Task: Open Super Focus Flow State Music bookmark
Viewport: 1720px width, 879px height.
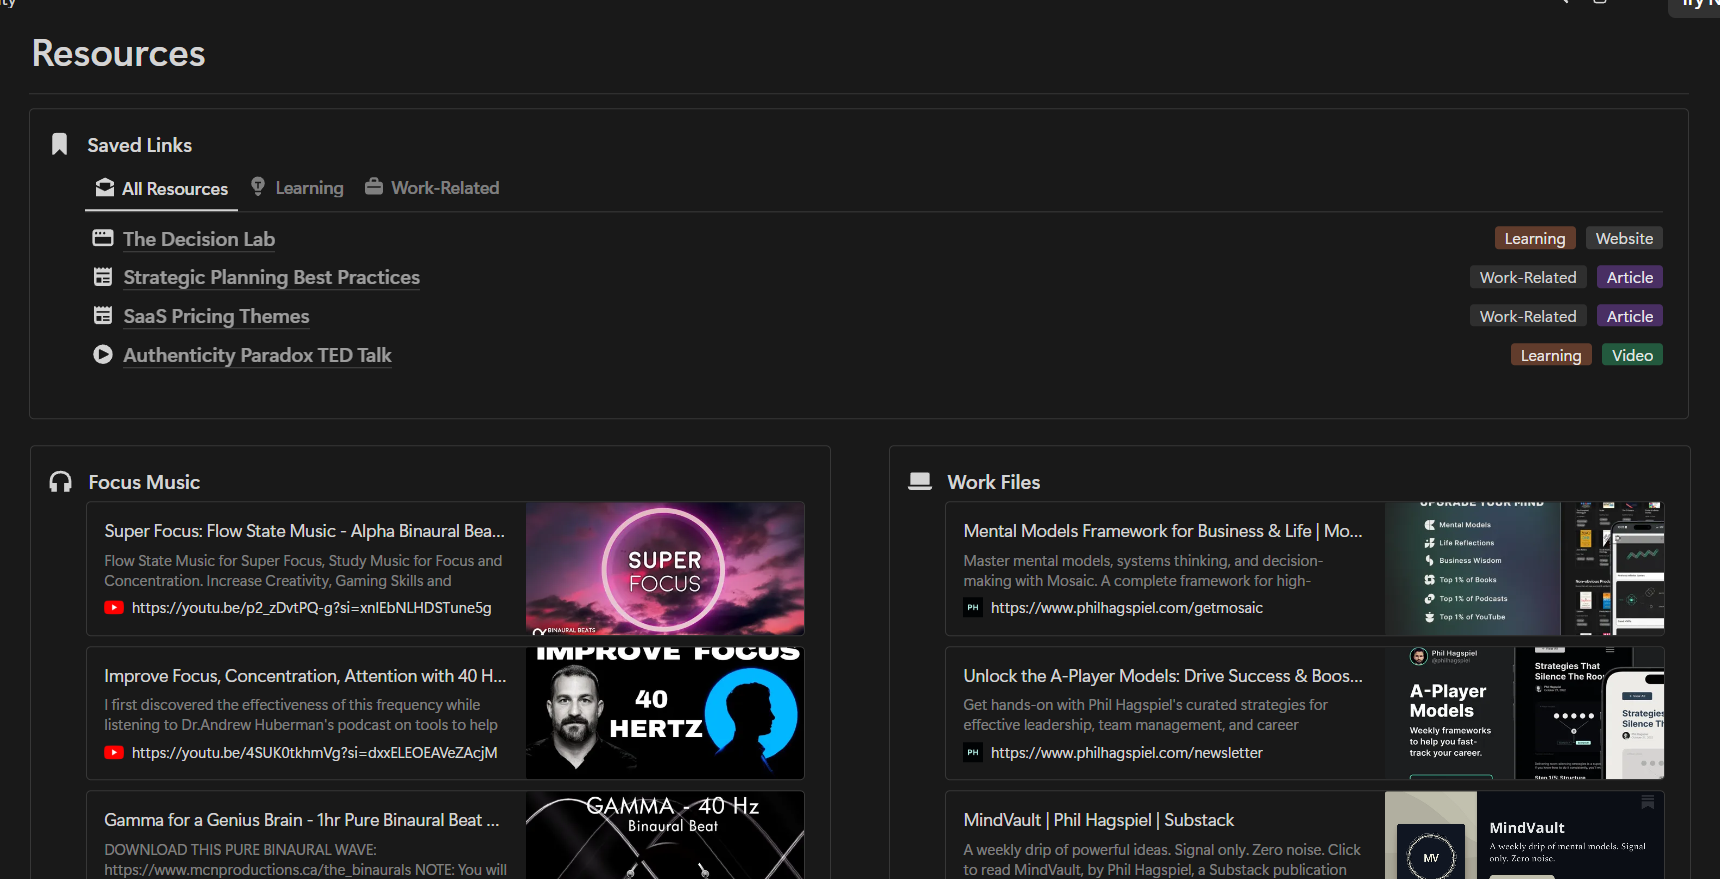Action: (x=304, y=531)
